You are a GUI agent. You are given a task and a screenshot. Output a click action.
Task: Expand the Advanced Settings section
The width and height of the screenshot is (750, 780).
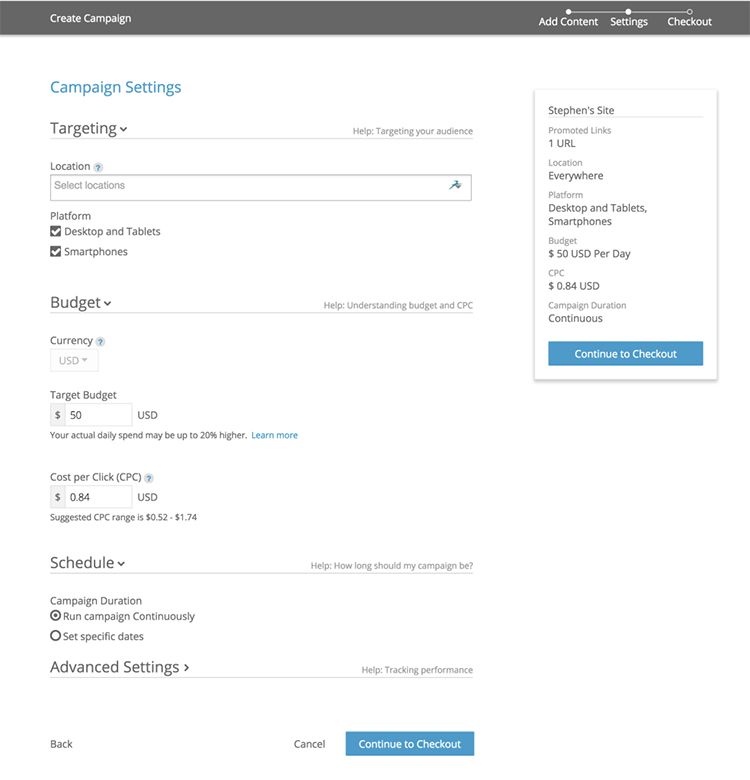119,667
